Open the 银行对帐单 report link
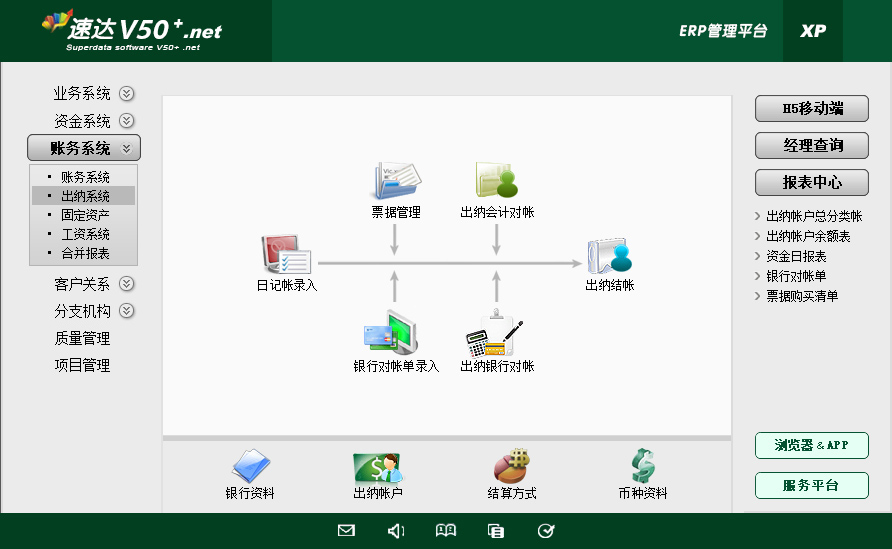 click(x=796, y=276)
